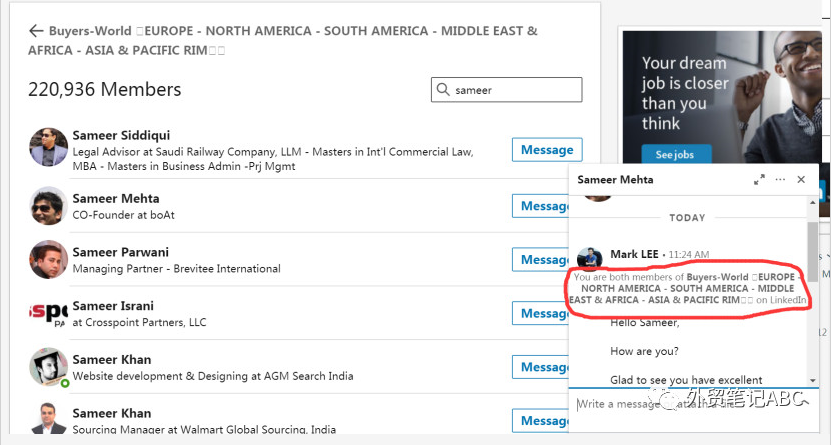
Task: Message Sameer Siddiqui
Action: 547,149
